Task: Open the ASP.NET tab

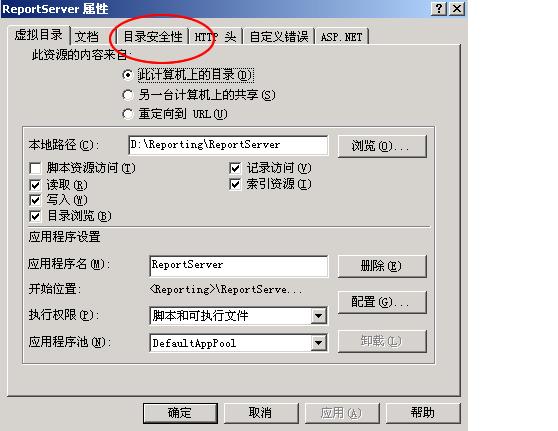Action: (341, 37)
